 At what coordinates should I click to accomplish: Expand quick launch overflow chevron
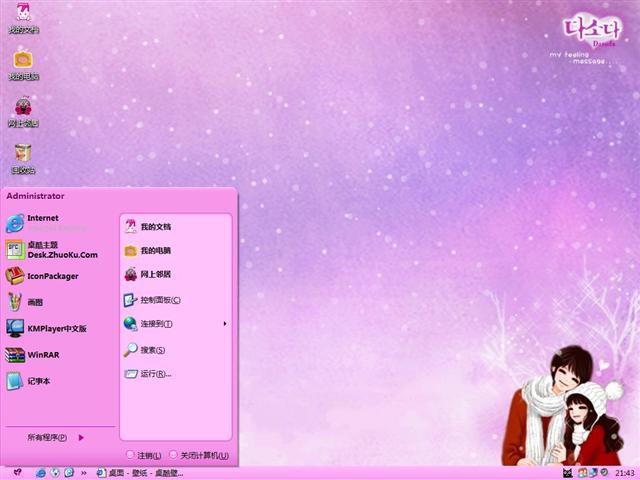[84, 473]
